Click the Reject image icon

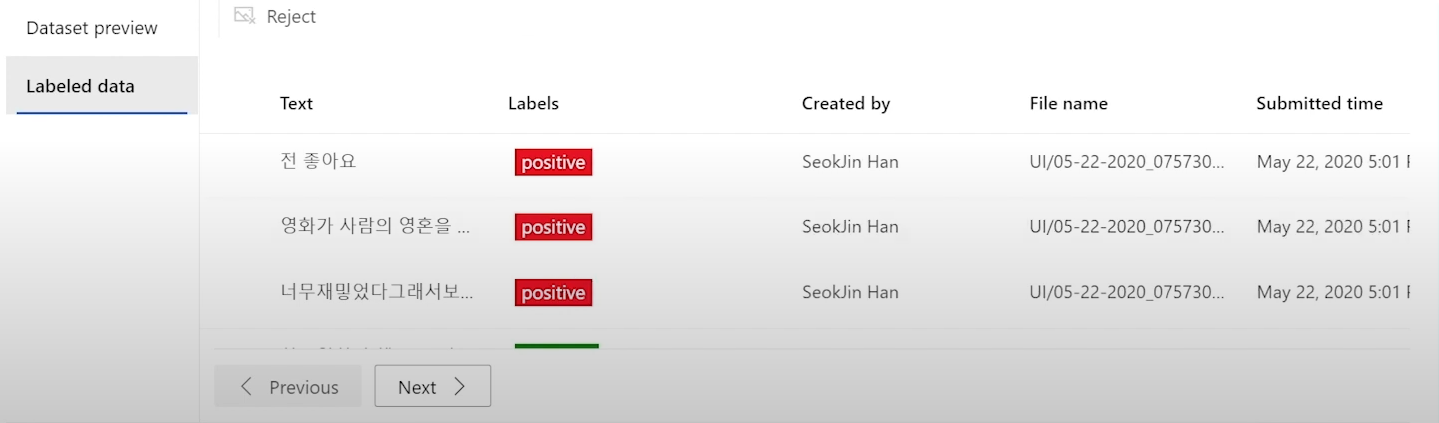[x=244, y=16]
